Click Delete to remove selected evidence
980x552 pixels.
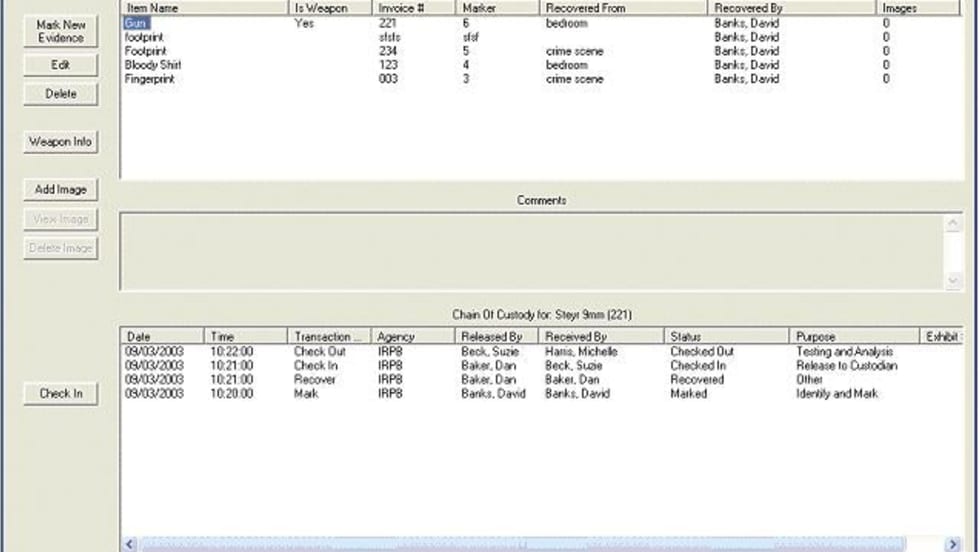pyautogui.click(x=60, y=94)
